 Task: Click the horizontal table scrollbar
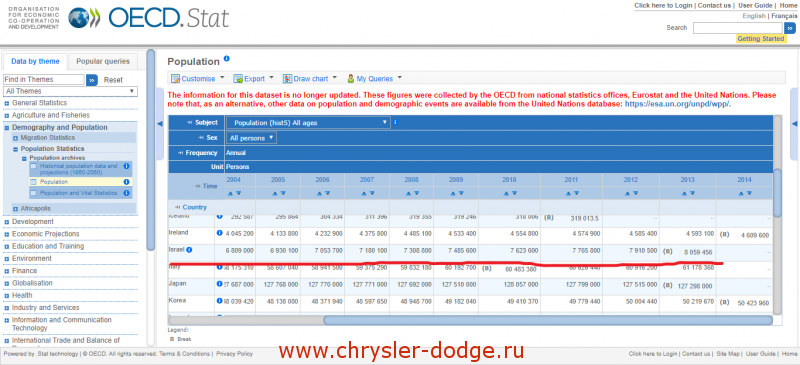click(x=547, y=320)
